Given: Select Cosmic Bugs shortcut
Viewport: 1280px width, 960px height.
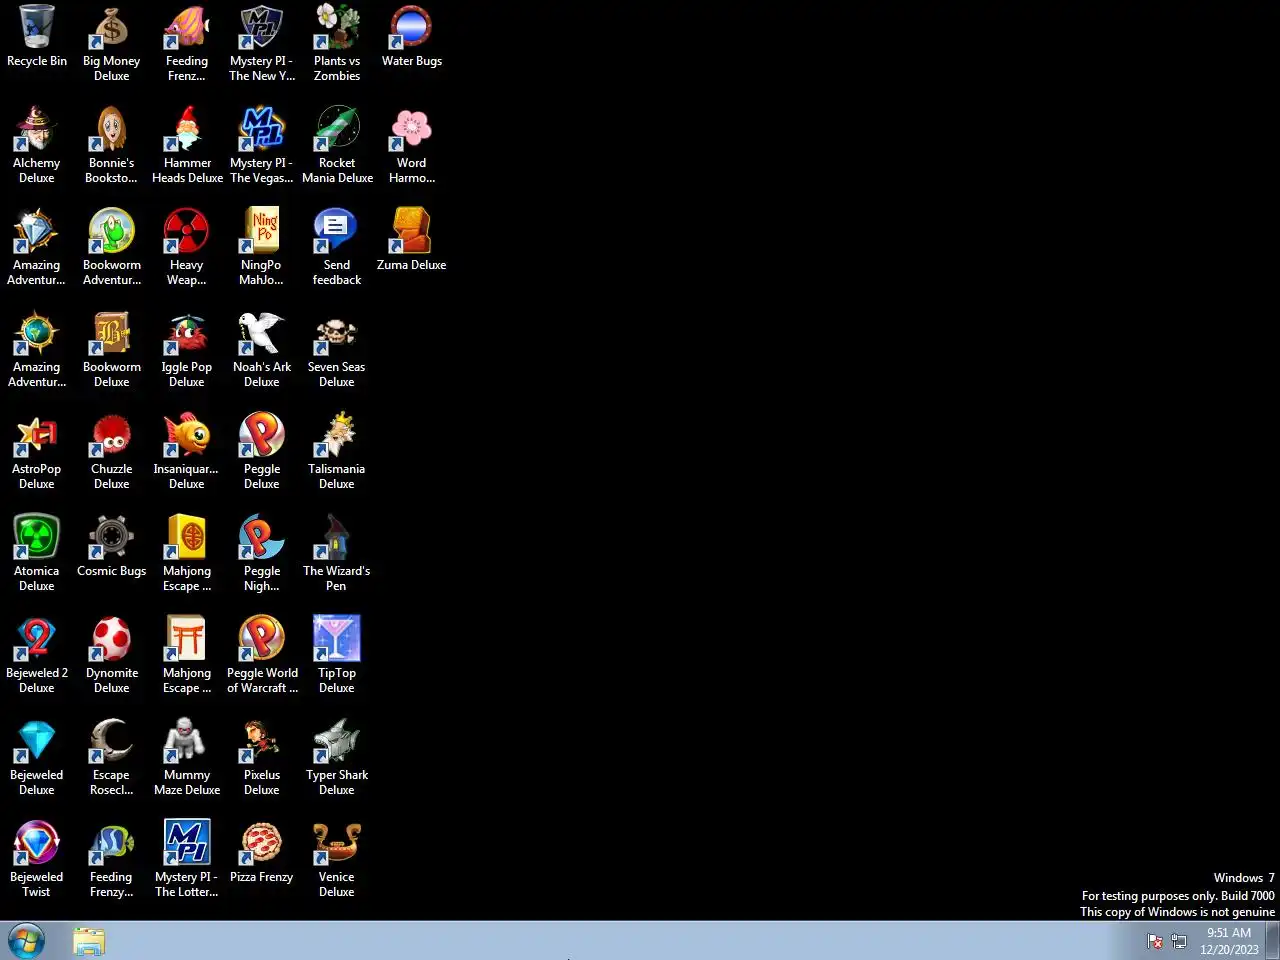Looking at the screenshot, I should (112, 537).
